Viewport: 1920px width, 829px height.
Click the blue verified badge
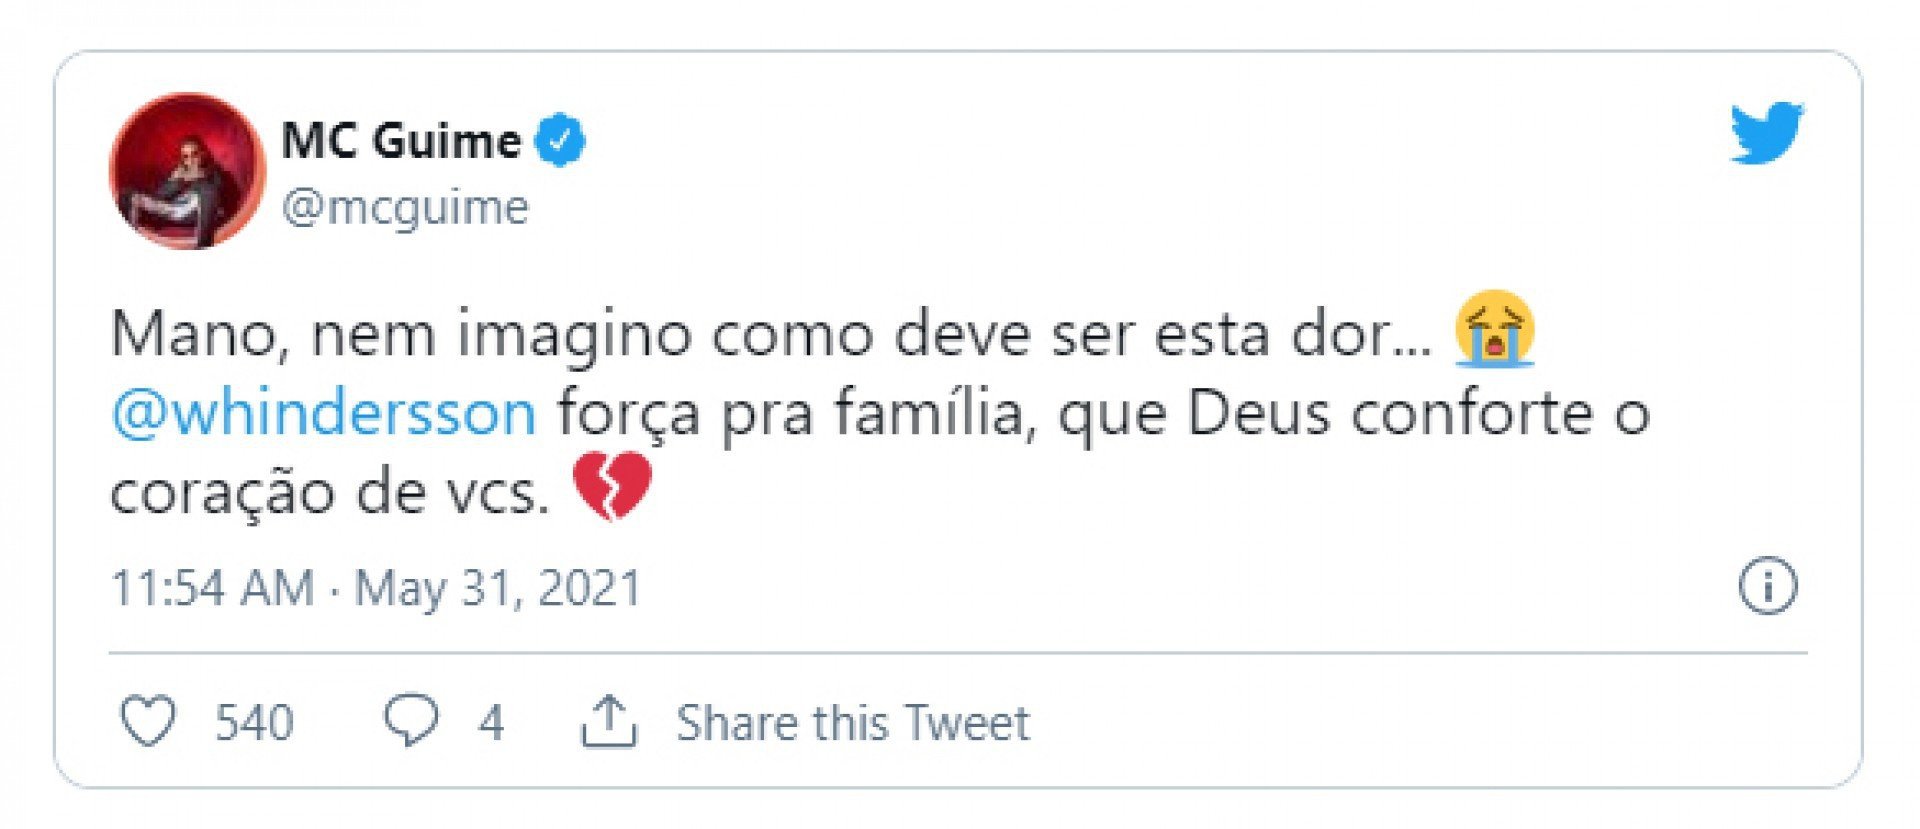pyautogui.click(x=561, y=141)
